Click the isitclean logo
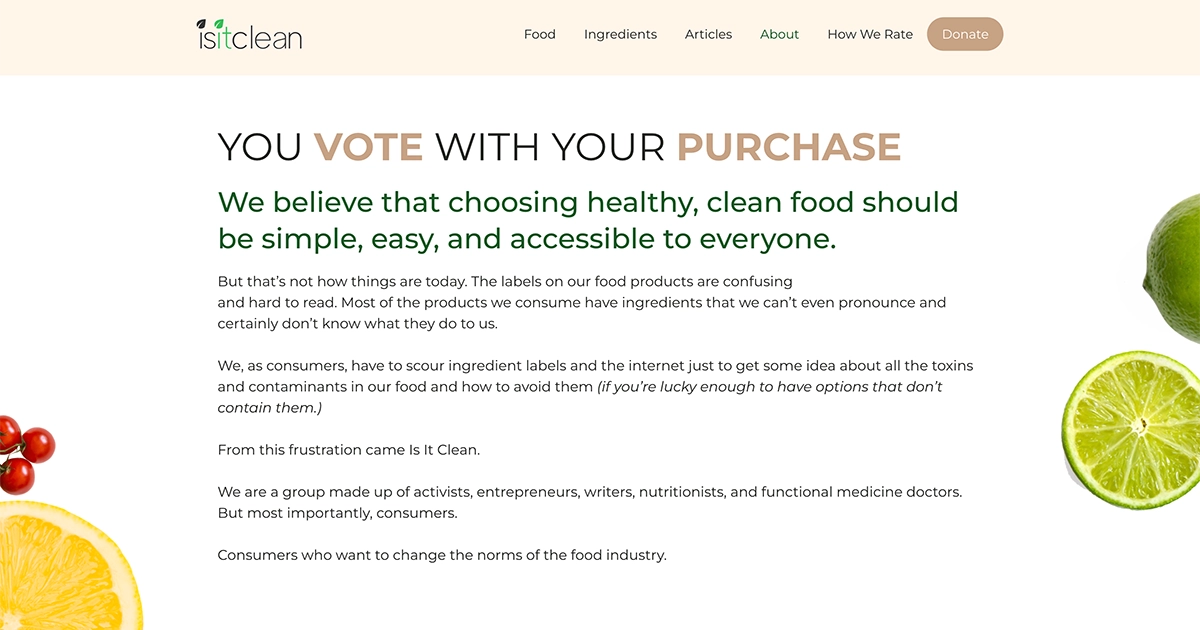This screenshot has width=1200, height=630. click(x=249, y=35)
